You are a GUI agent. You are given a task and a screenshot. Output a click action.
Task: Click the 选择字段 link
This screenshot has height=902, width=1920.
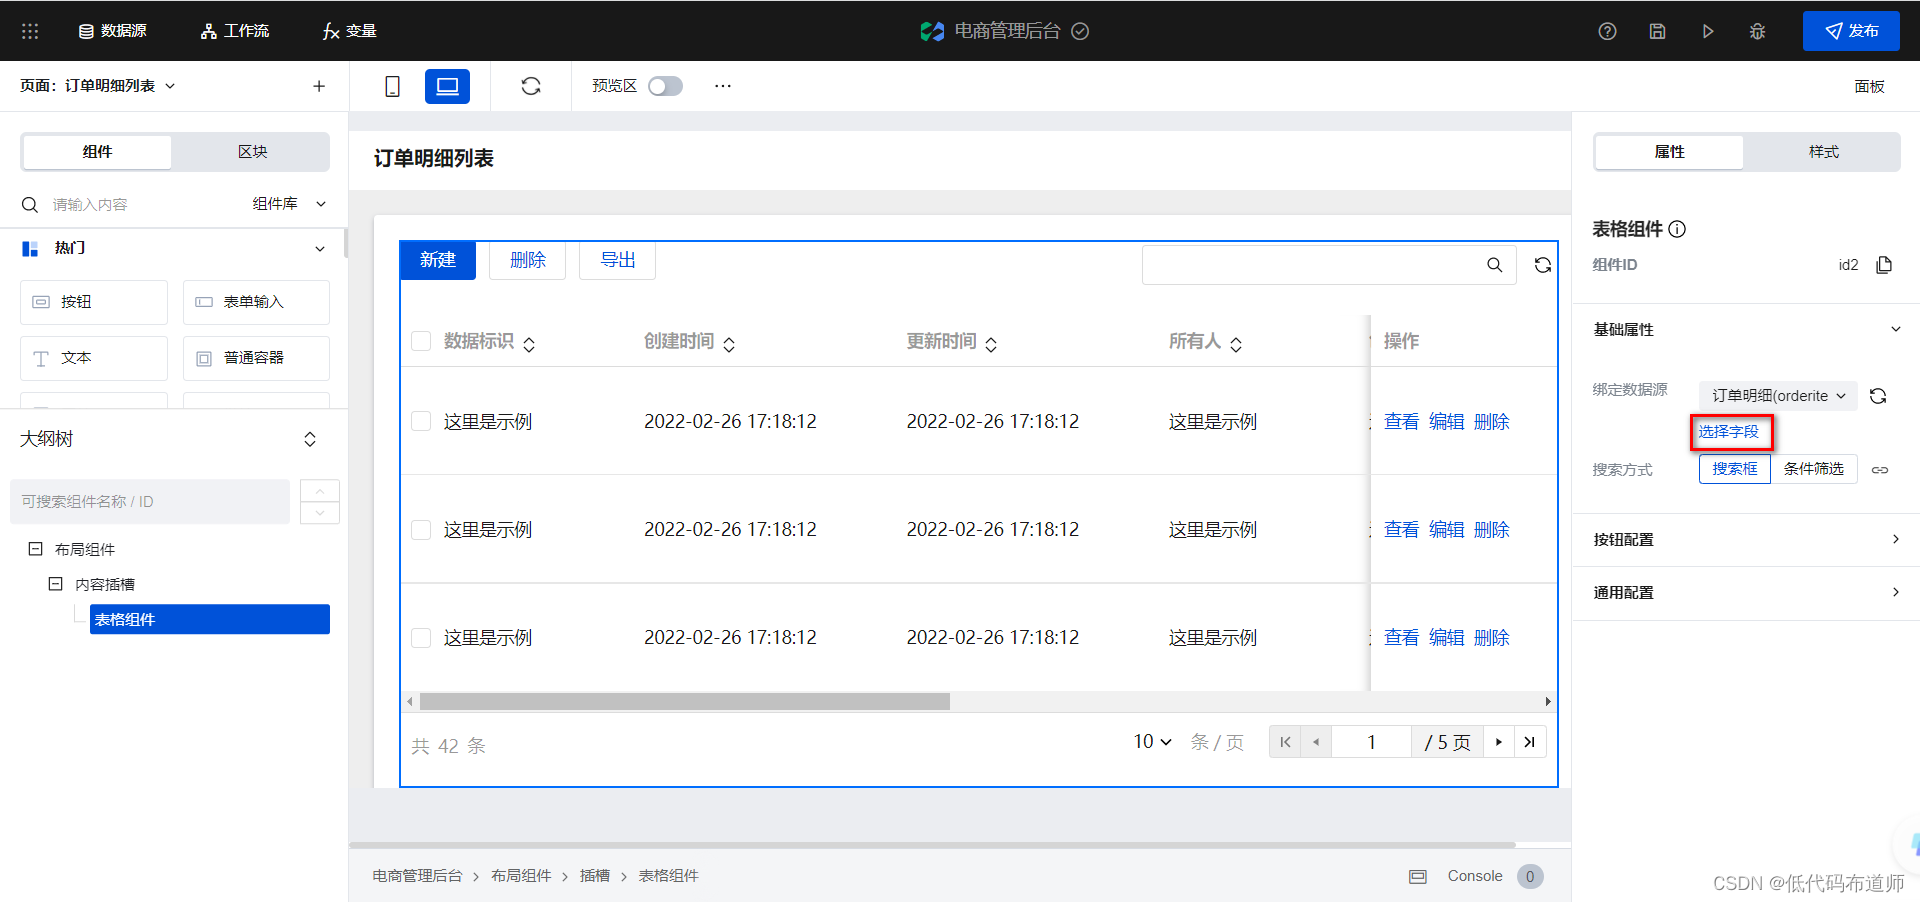coord(1728,432)
